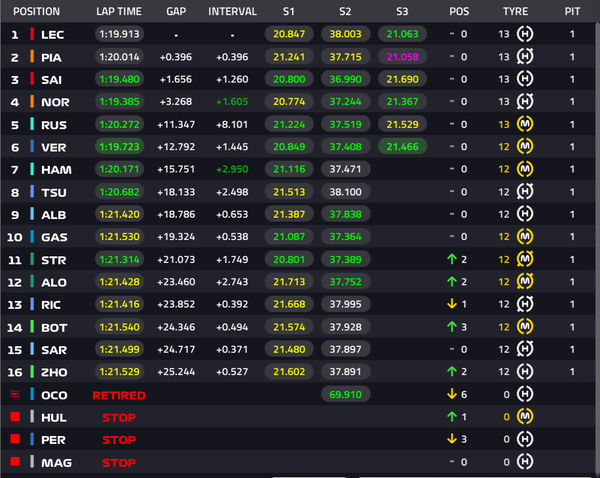600x478 pixels.
Task: Click the medium tyre icon in STR's row
Action: (x=525, y=259)
